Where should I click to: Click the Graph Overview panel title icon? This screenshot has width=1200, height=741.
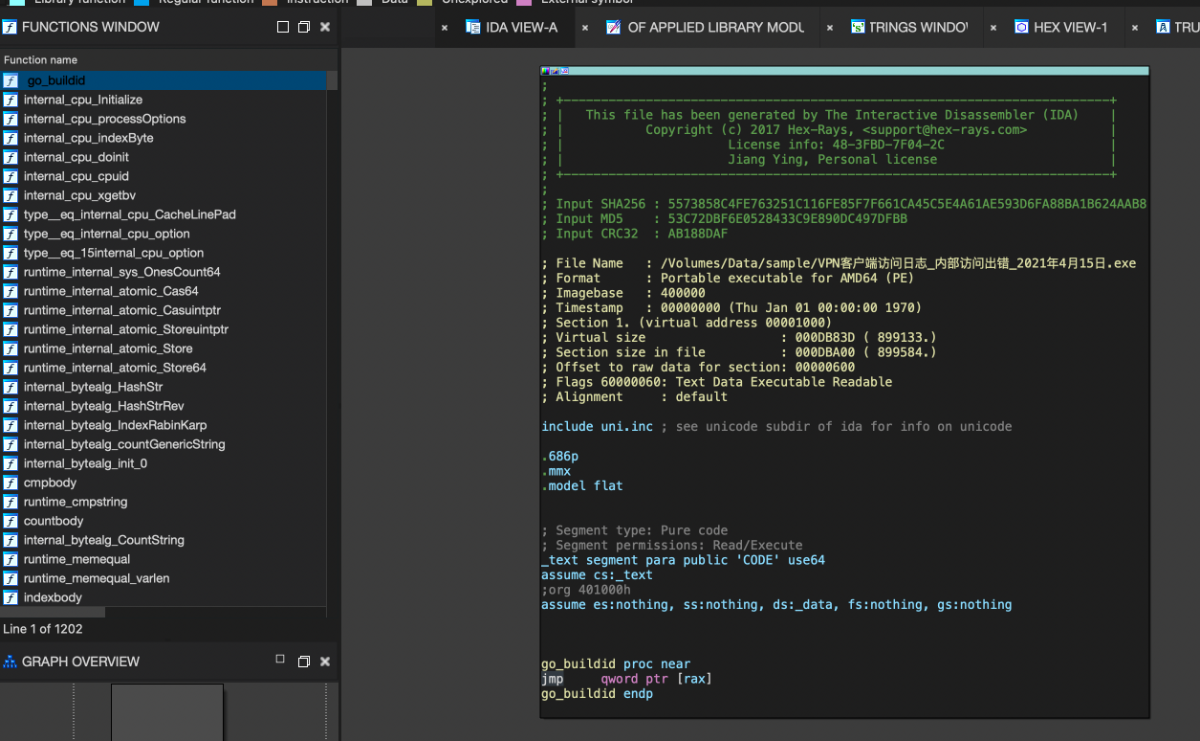(x=10, y=662)
